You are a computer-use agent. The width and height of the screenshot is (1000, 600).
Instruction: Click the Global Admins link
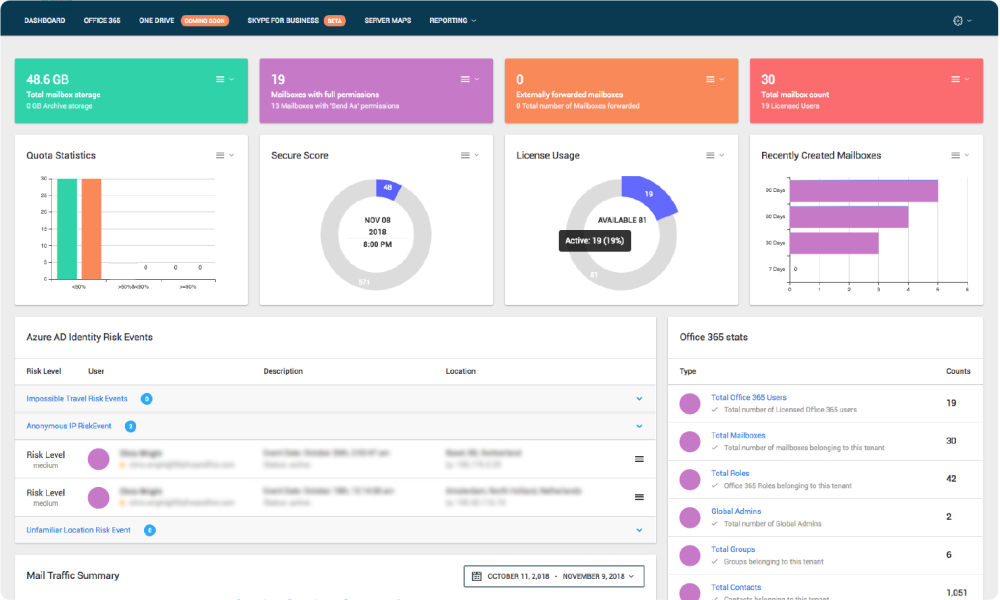pos(736,511)
